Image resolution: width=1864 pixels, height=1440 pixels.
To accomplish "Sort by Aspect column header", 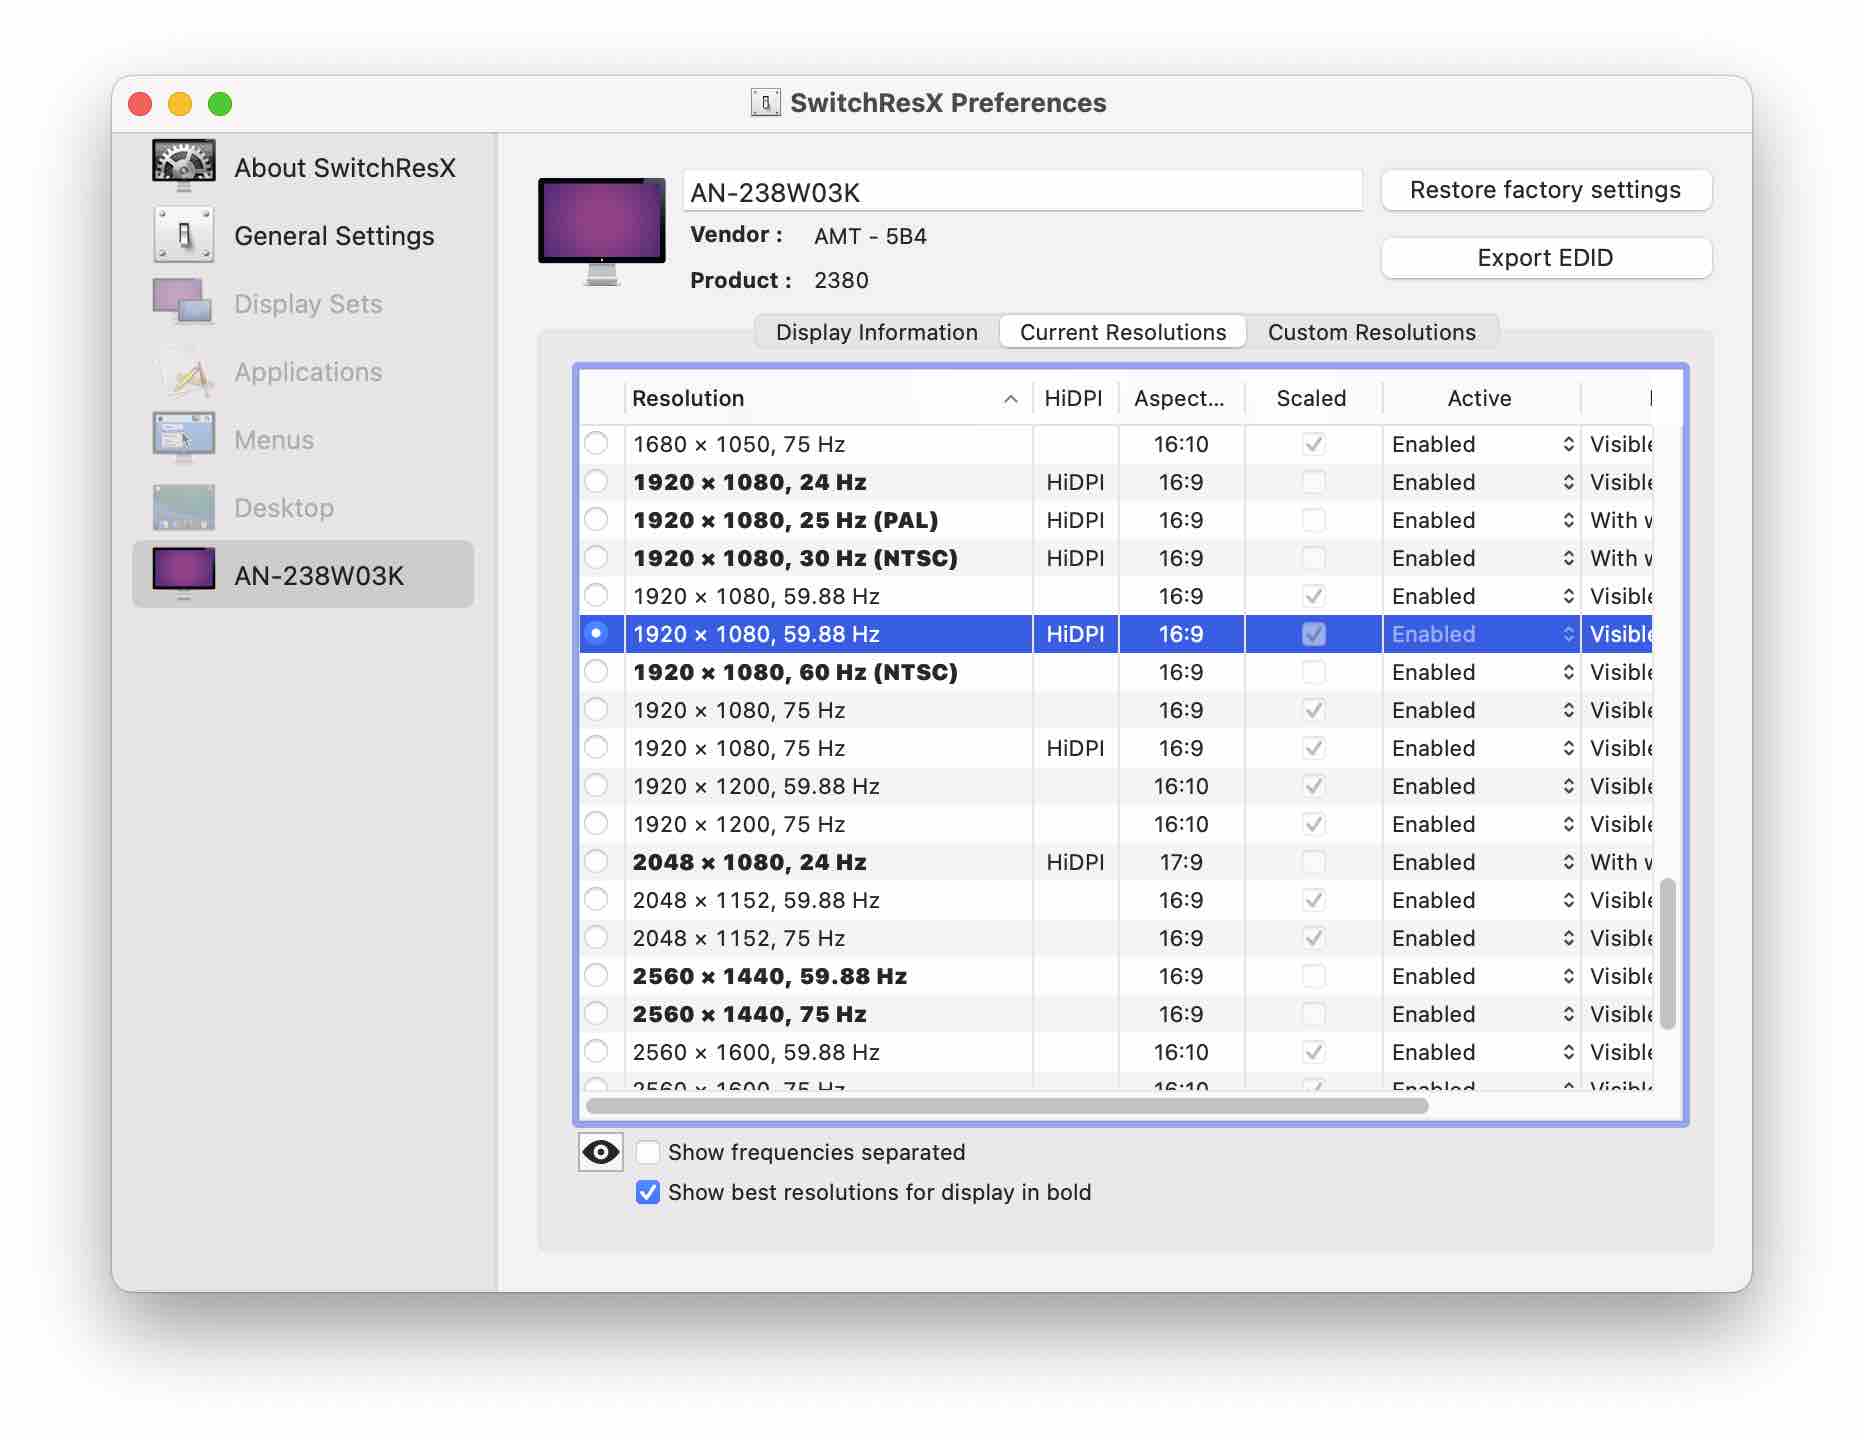I will click(1180, 398).
